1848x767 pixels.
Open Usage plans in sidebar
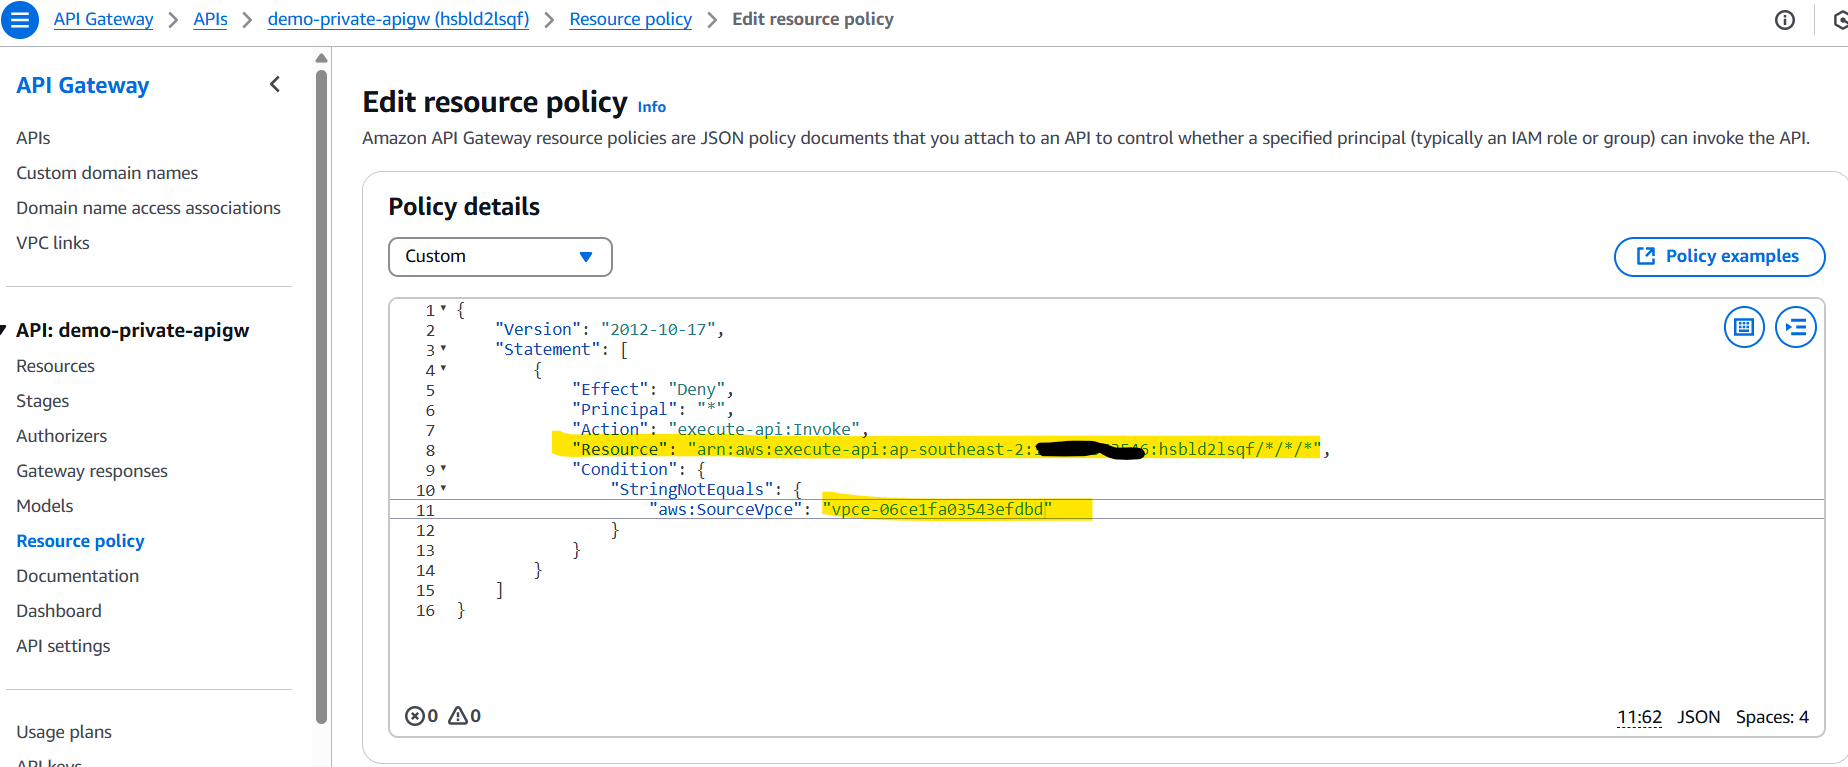point(63,732)
